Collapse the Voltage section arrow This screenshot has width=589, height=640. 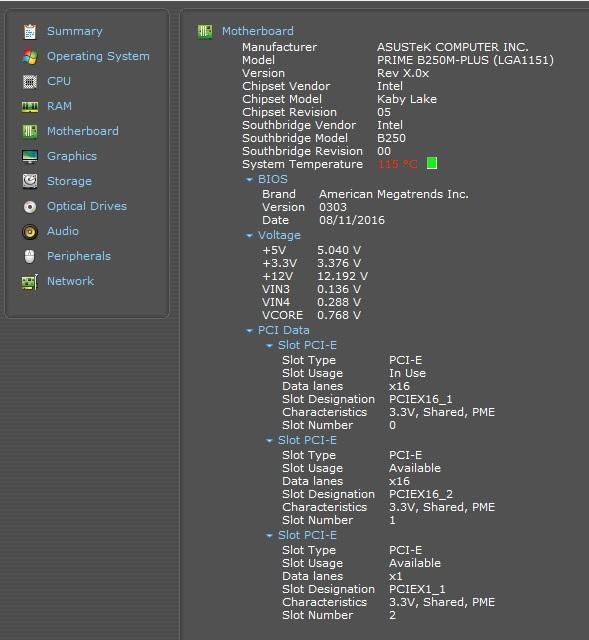249,236
